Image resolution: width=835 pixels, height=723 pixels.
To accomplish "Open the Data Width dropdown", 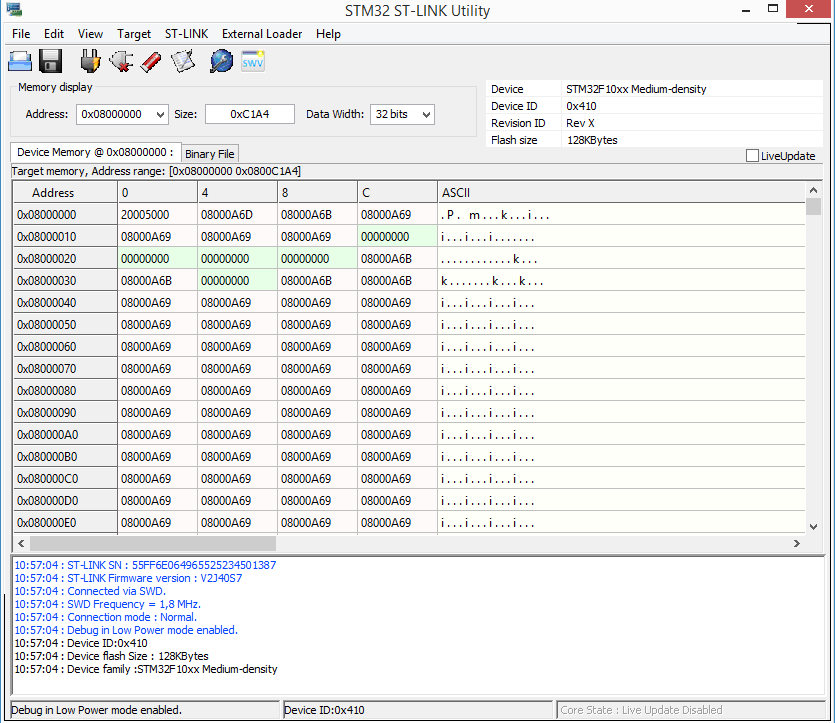I will [x=427, y=115].
